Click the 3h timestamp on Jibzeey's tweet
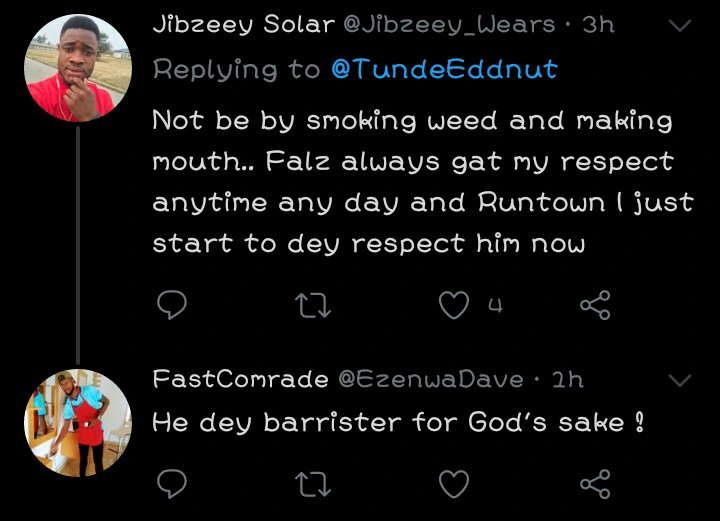 [598, 26]
